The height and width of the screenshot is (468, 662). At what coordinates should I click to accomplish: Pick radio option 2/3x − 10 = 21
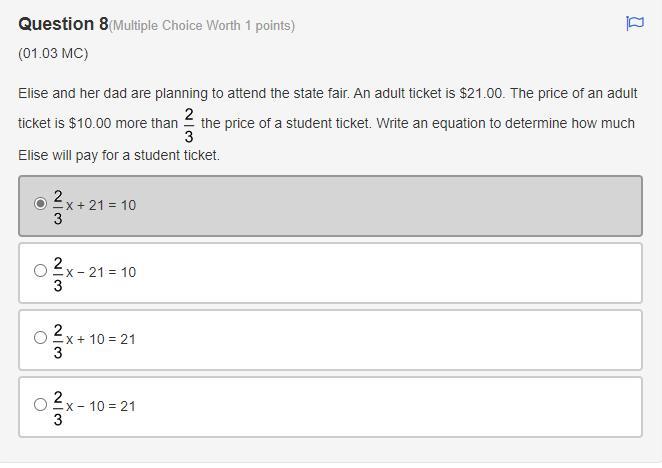tap(40, 404)
